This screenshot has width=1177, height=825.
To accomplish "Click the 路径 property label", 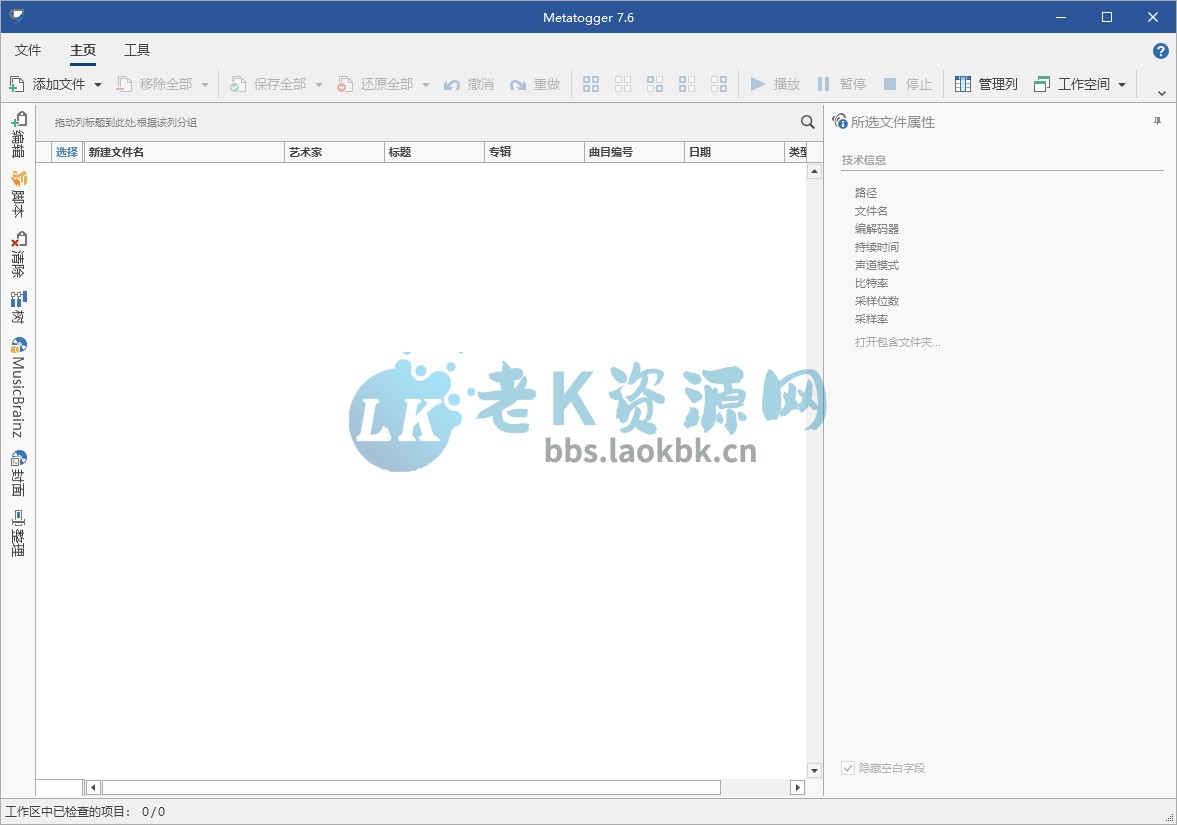I will [x=865, y=193].
